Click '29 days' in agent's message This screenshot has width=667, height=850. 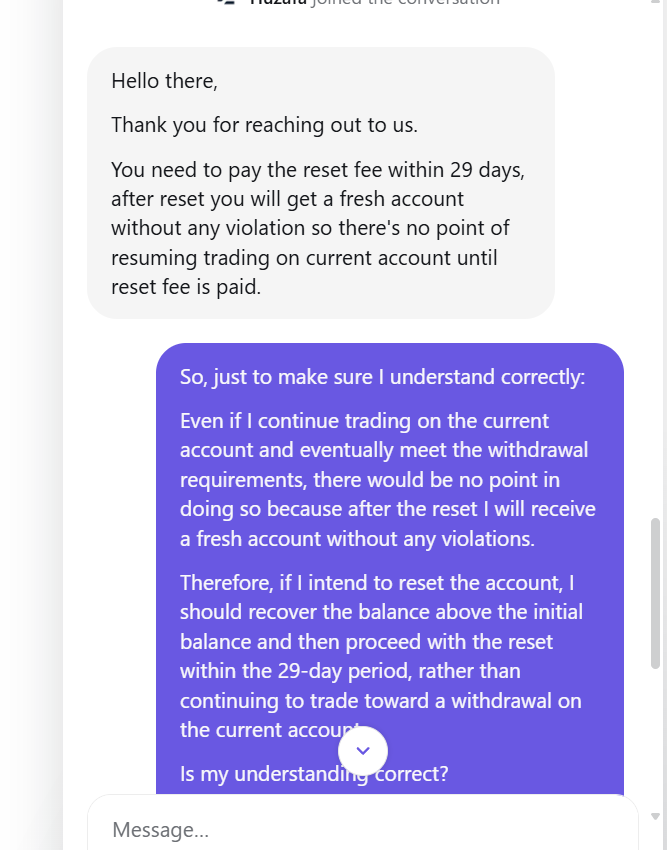487,170
